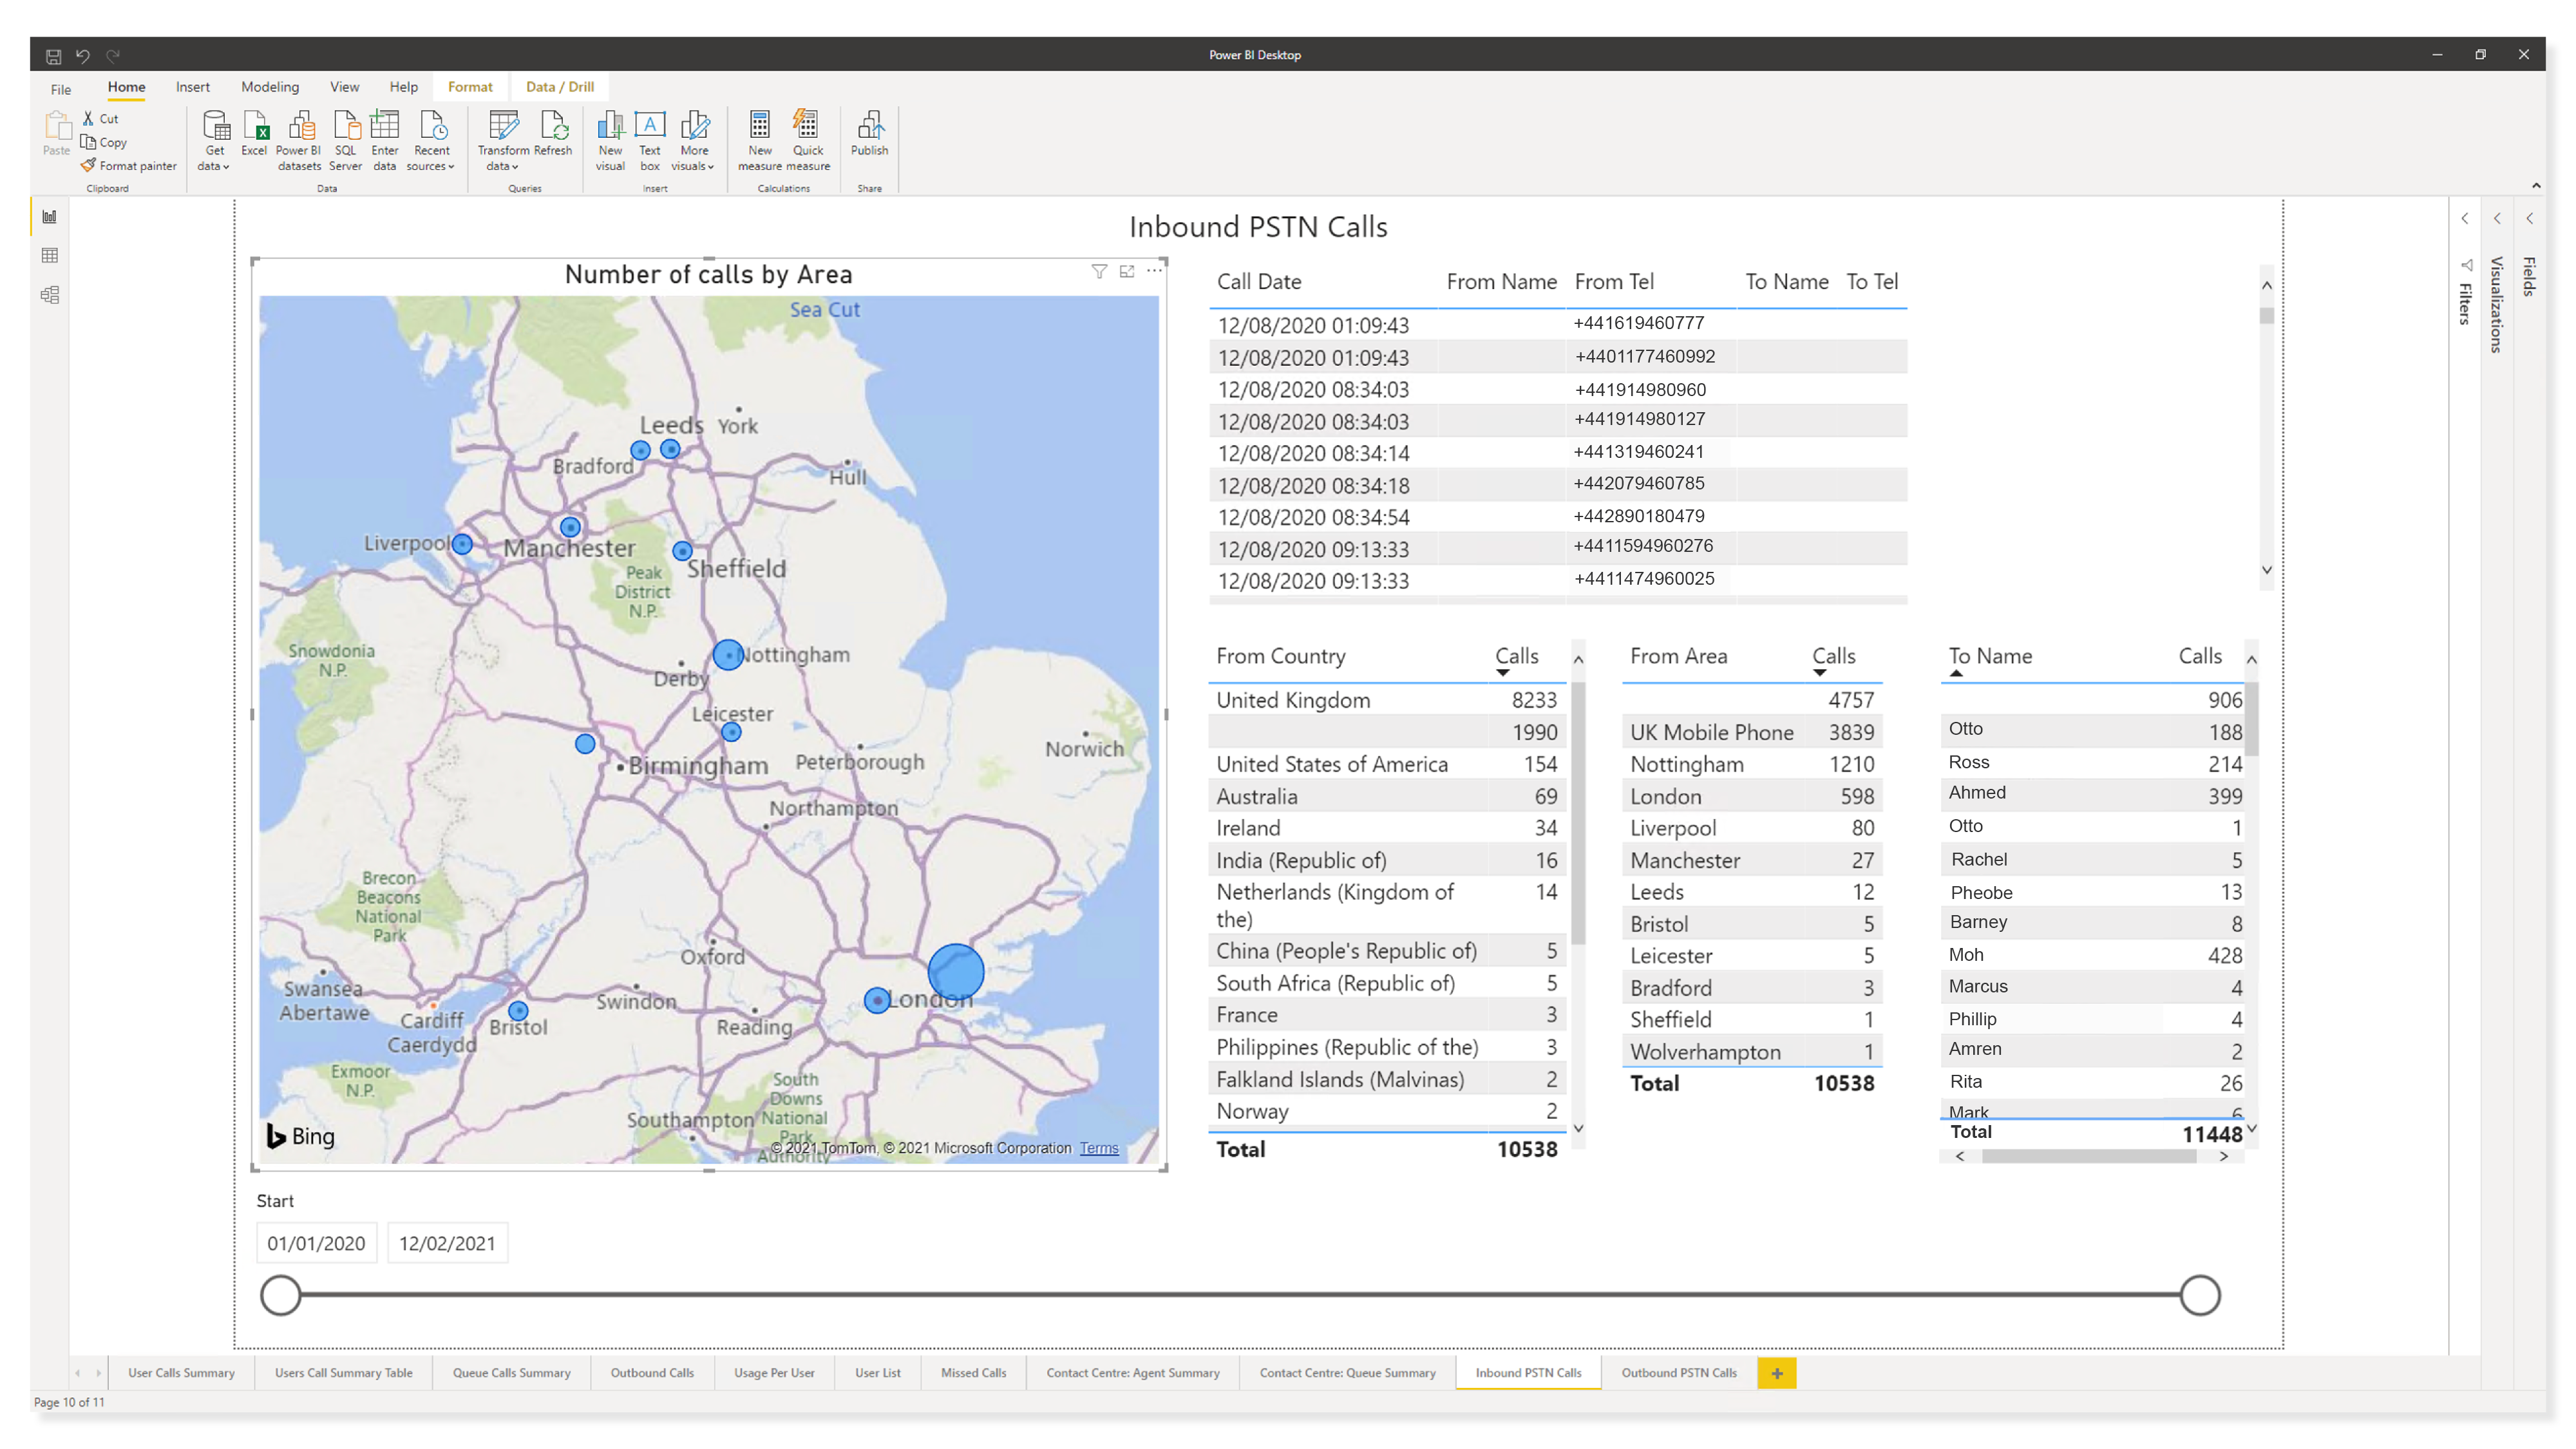Open the map's Terms link

(1098, 1148)
